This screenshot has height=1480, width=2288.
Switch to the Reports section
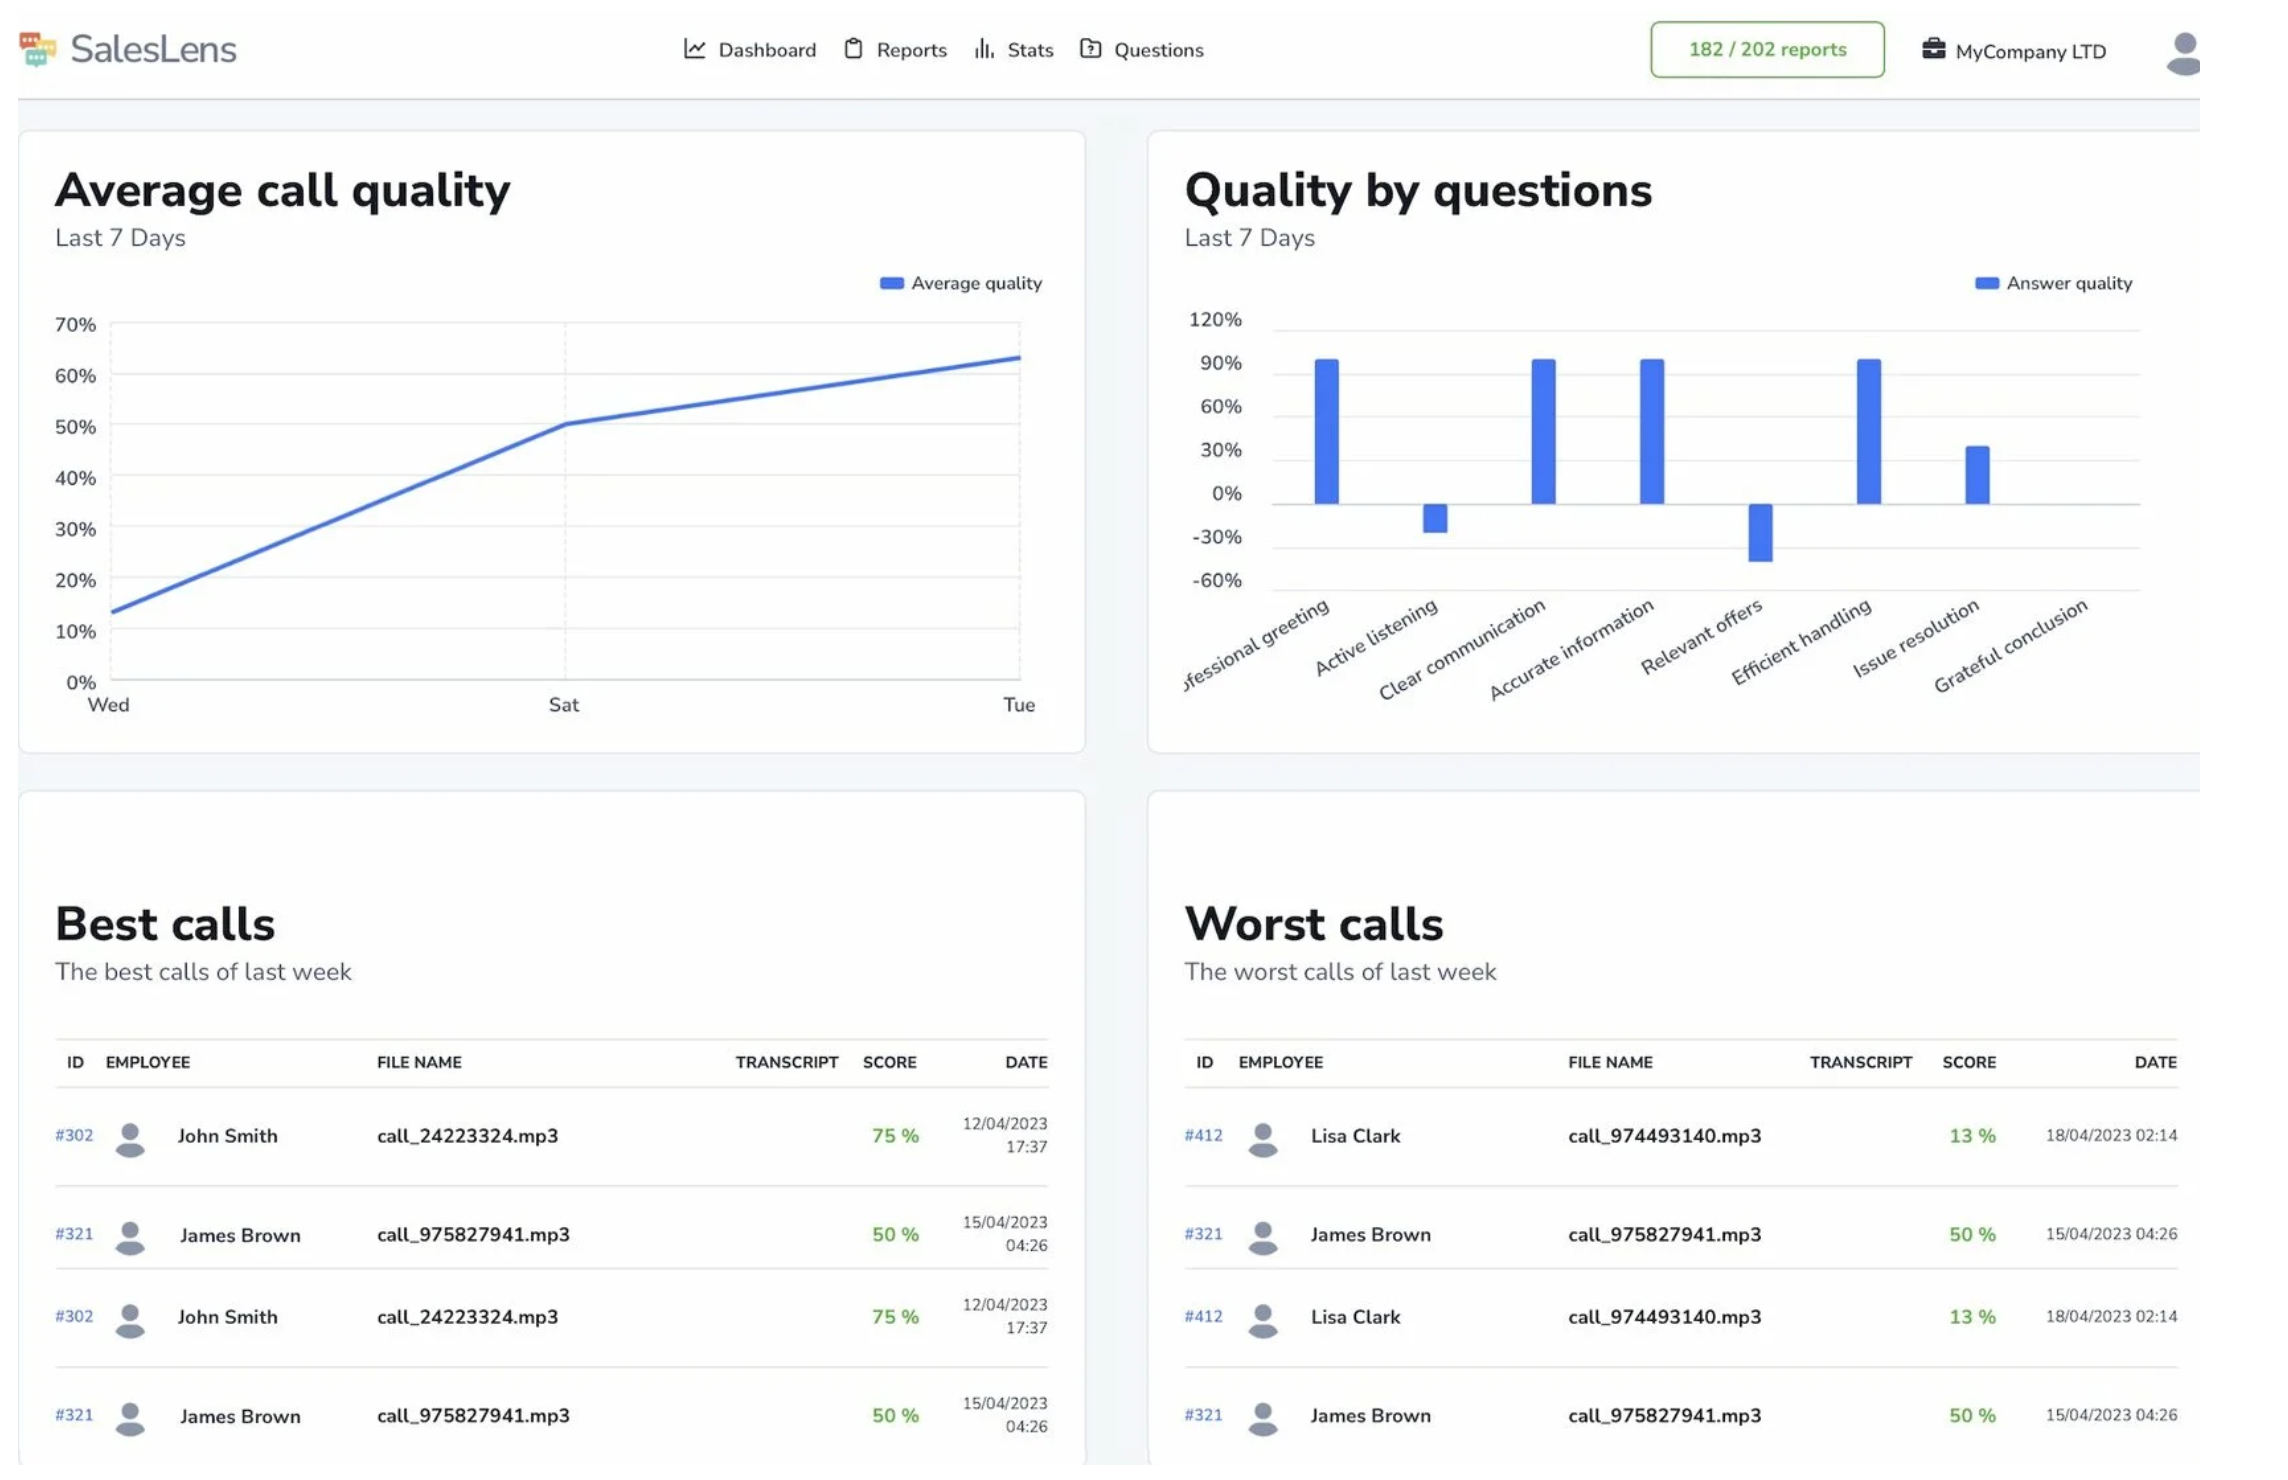pos(911,49)
